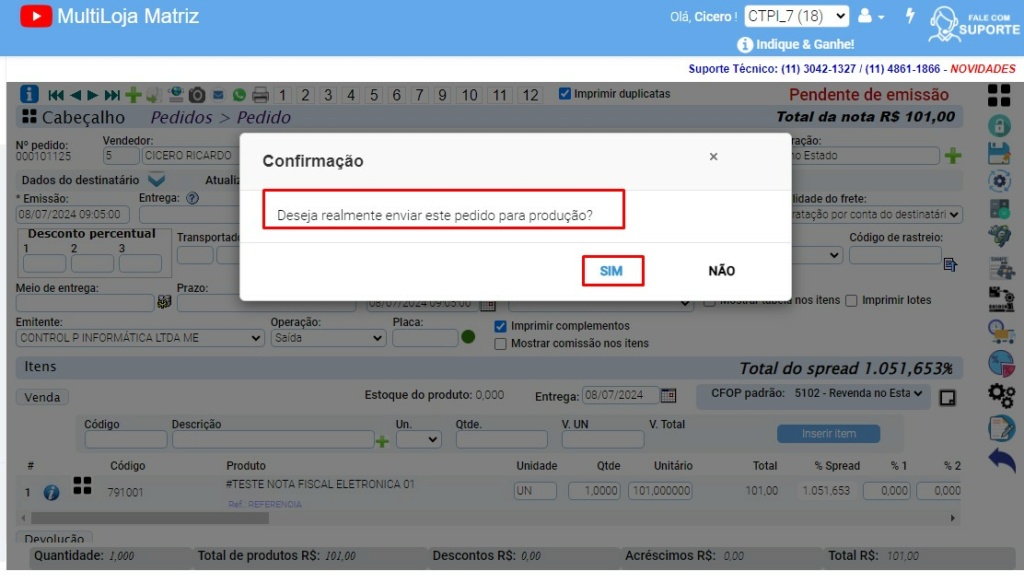Screen dimensions: 1024x583
Task: Click the camera icon in toolbar
Action: point(197,95)
